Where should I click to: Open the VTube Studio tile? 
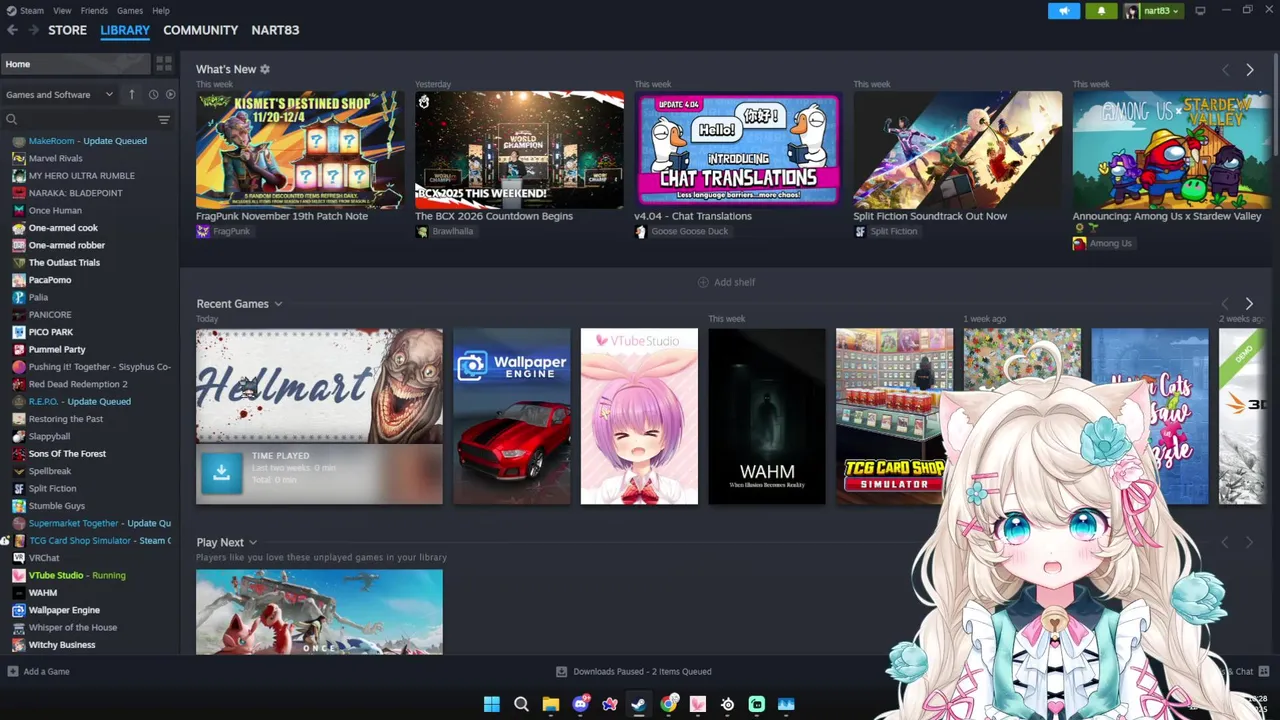(639, 416)
